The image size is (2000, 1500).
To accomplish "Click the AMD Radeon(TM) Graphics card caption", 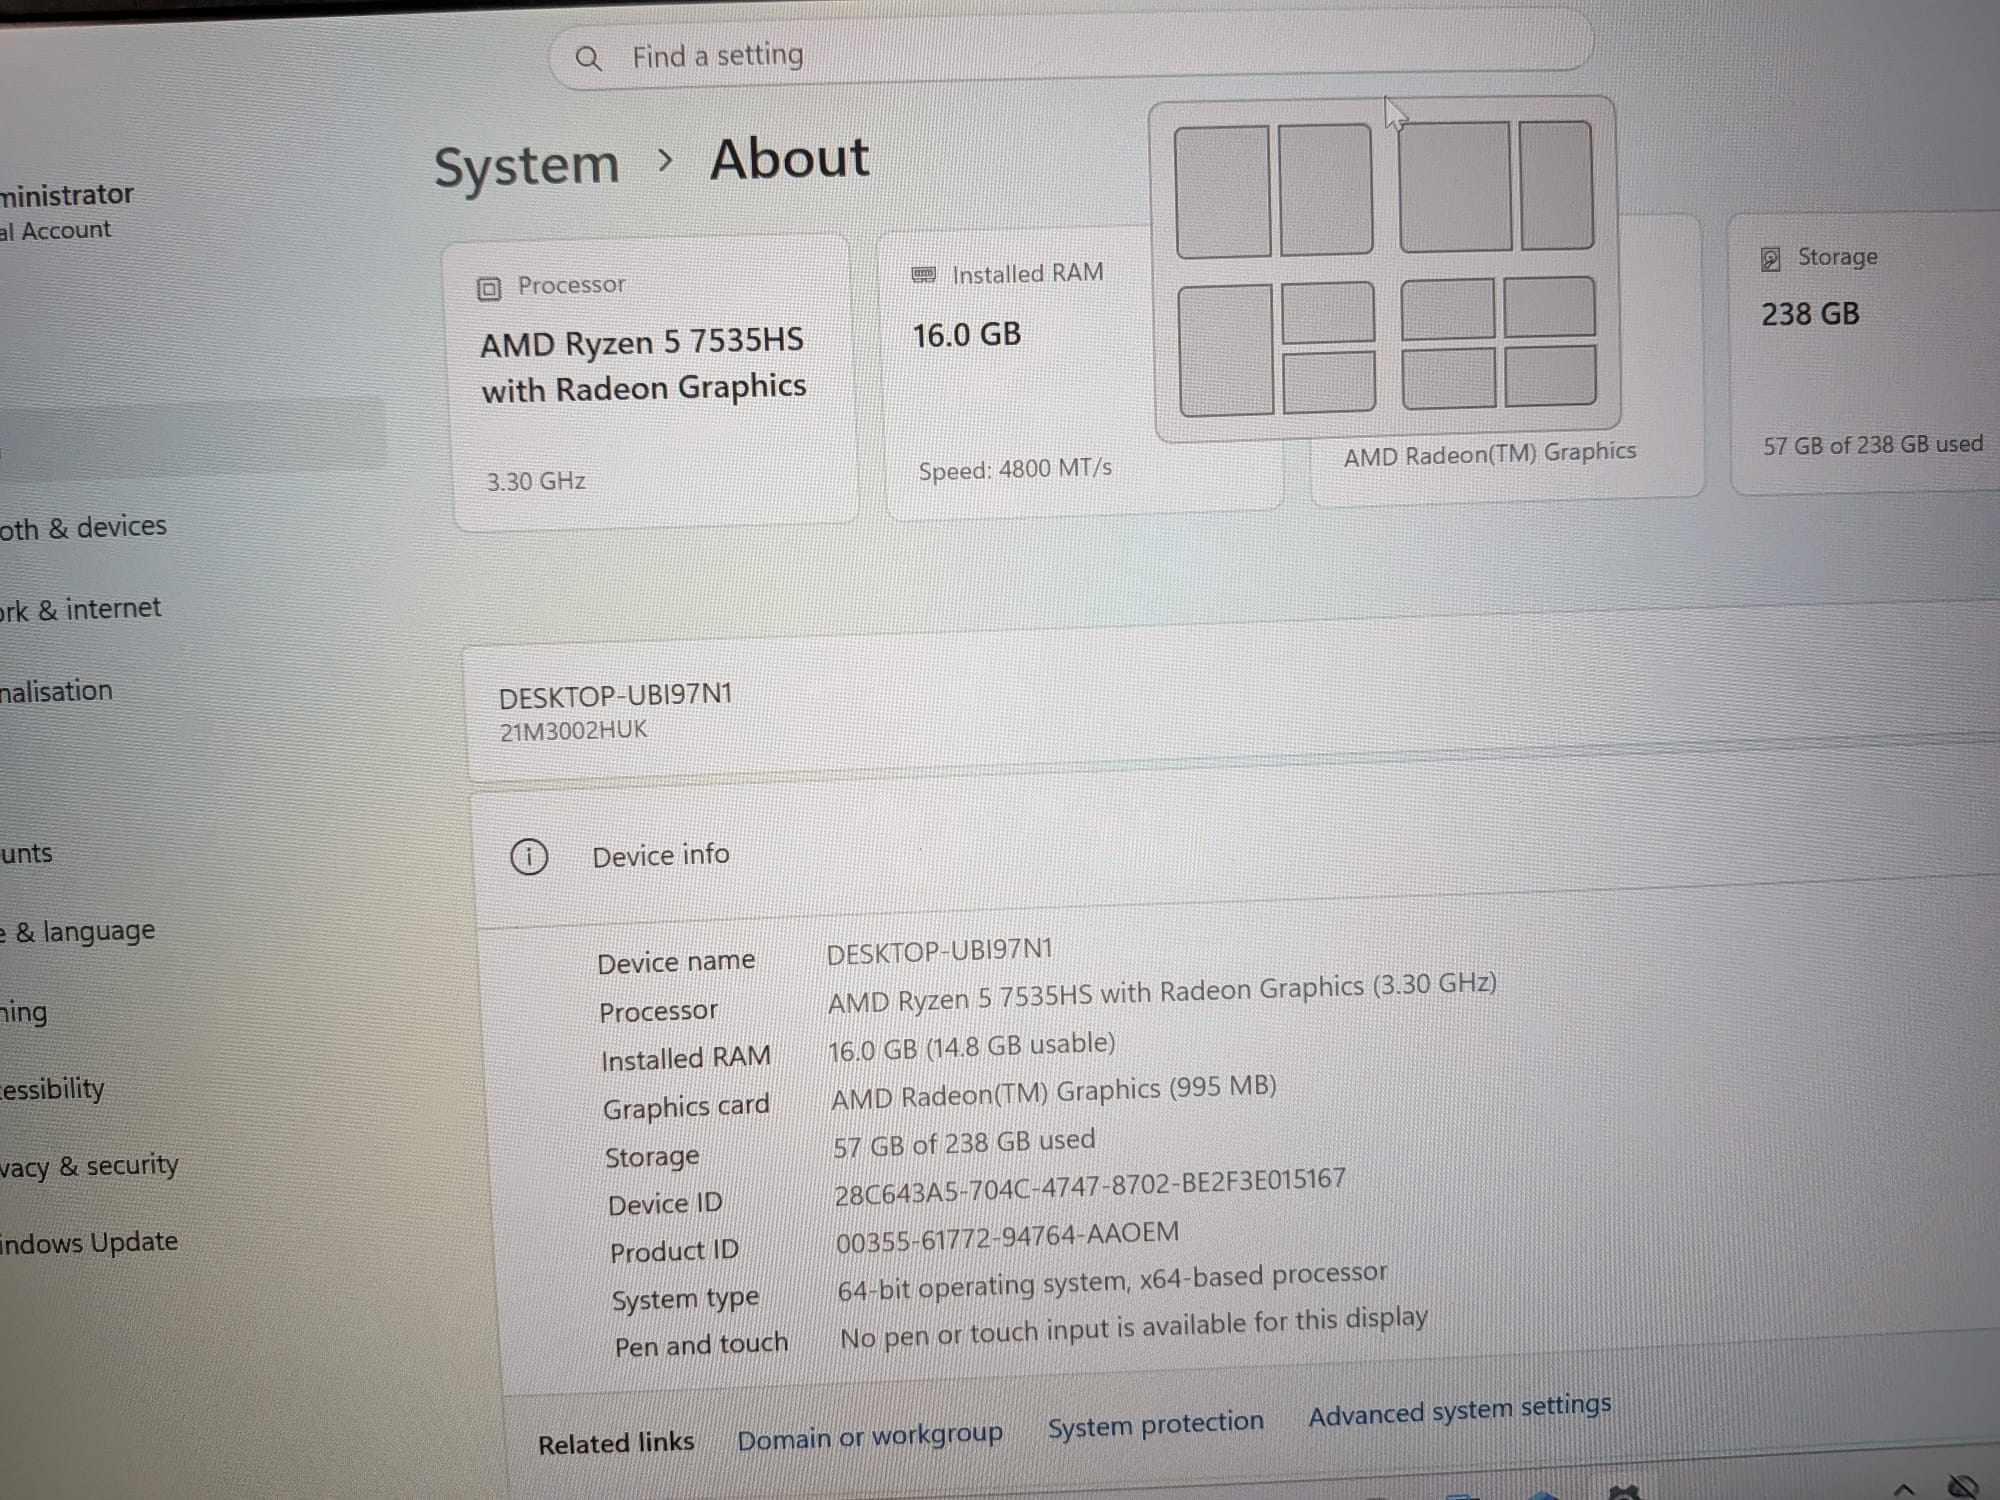I will (1490, 454).
